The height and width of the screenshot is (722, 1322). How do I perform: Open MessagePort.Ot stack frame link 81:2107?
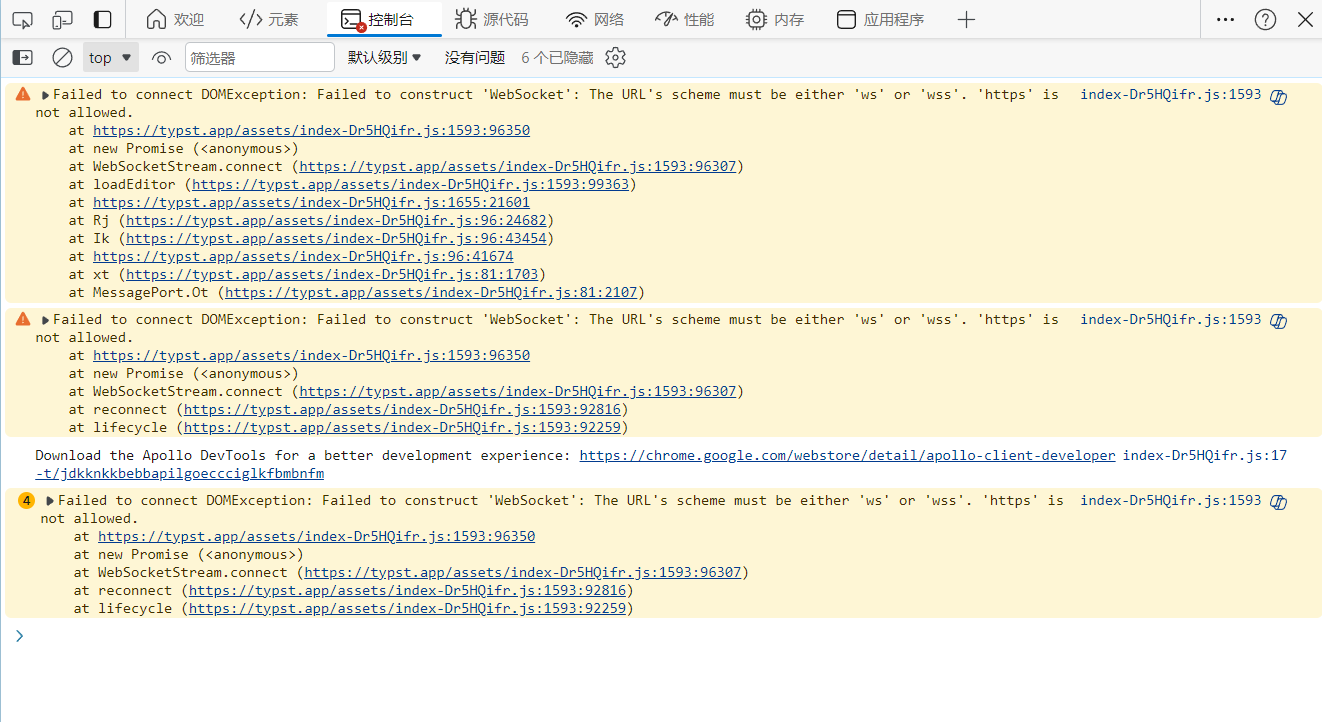click(431, 292)
